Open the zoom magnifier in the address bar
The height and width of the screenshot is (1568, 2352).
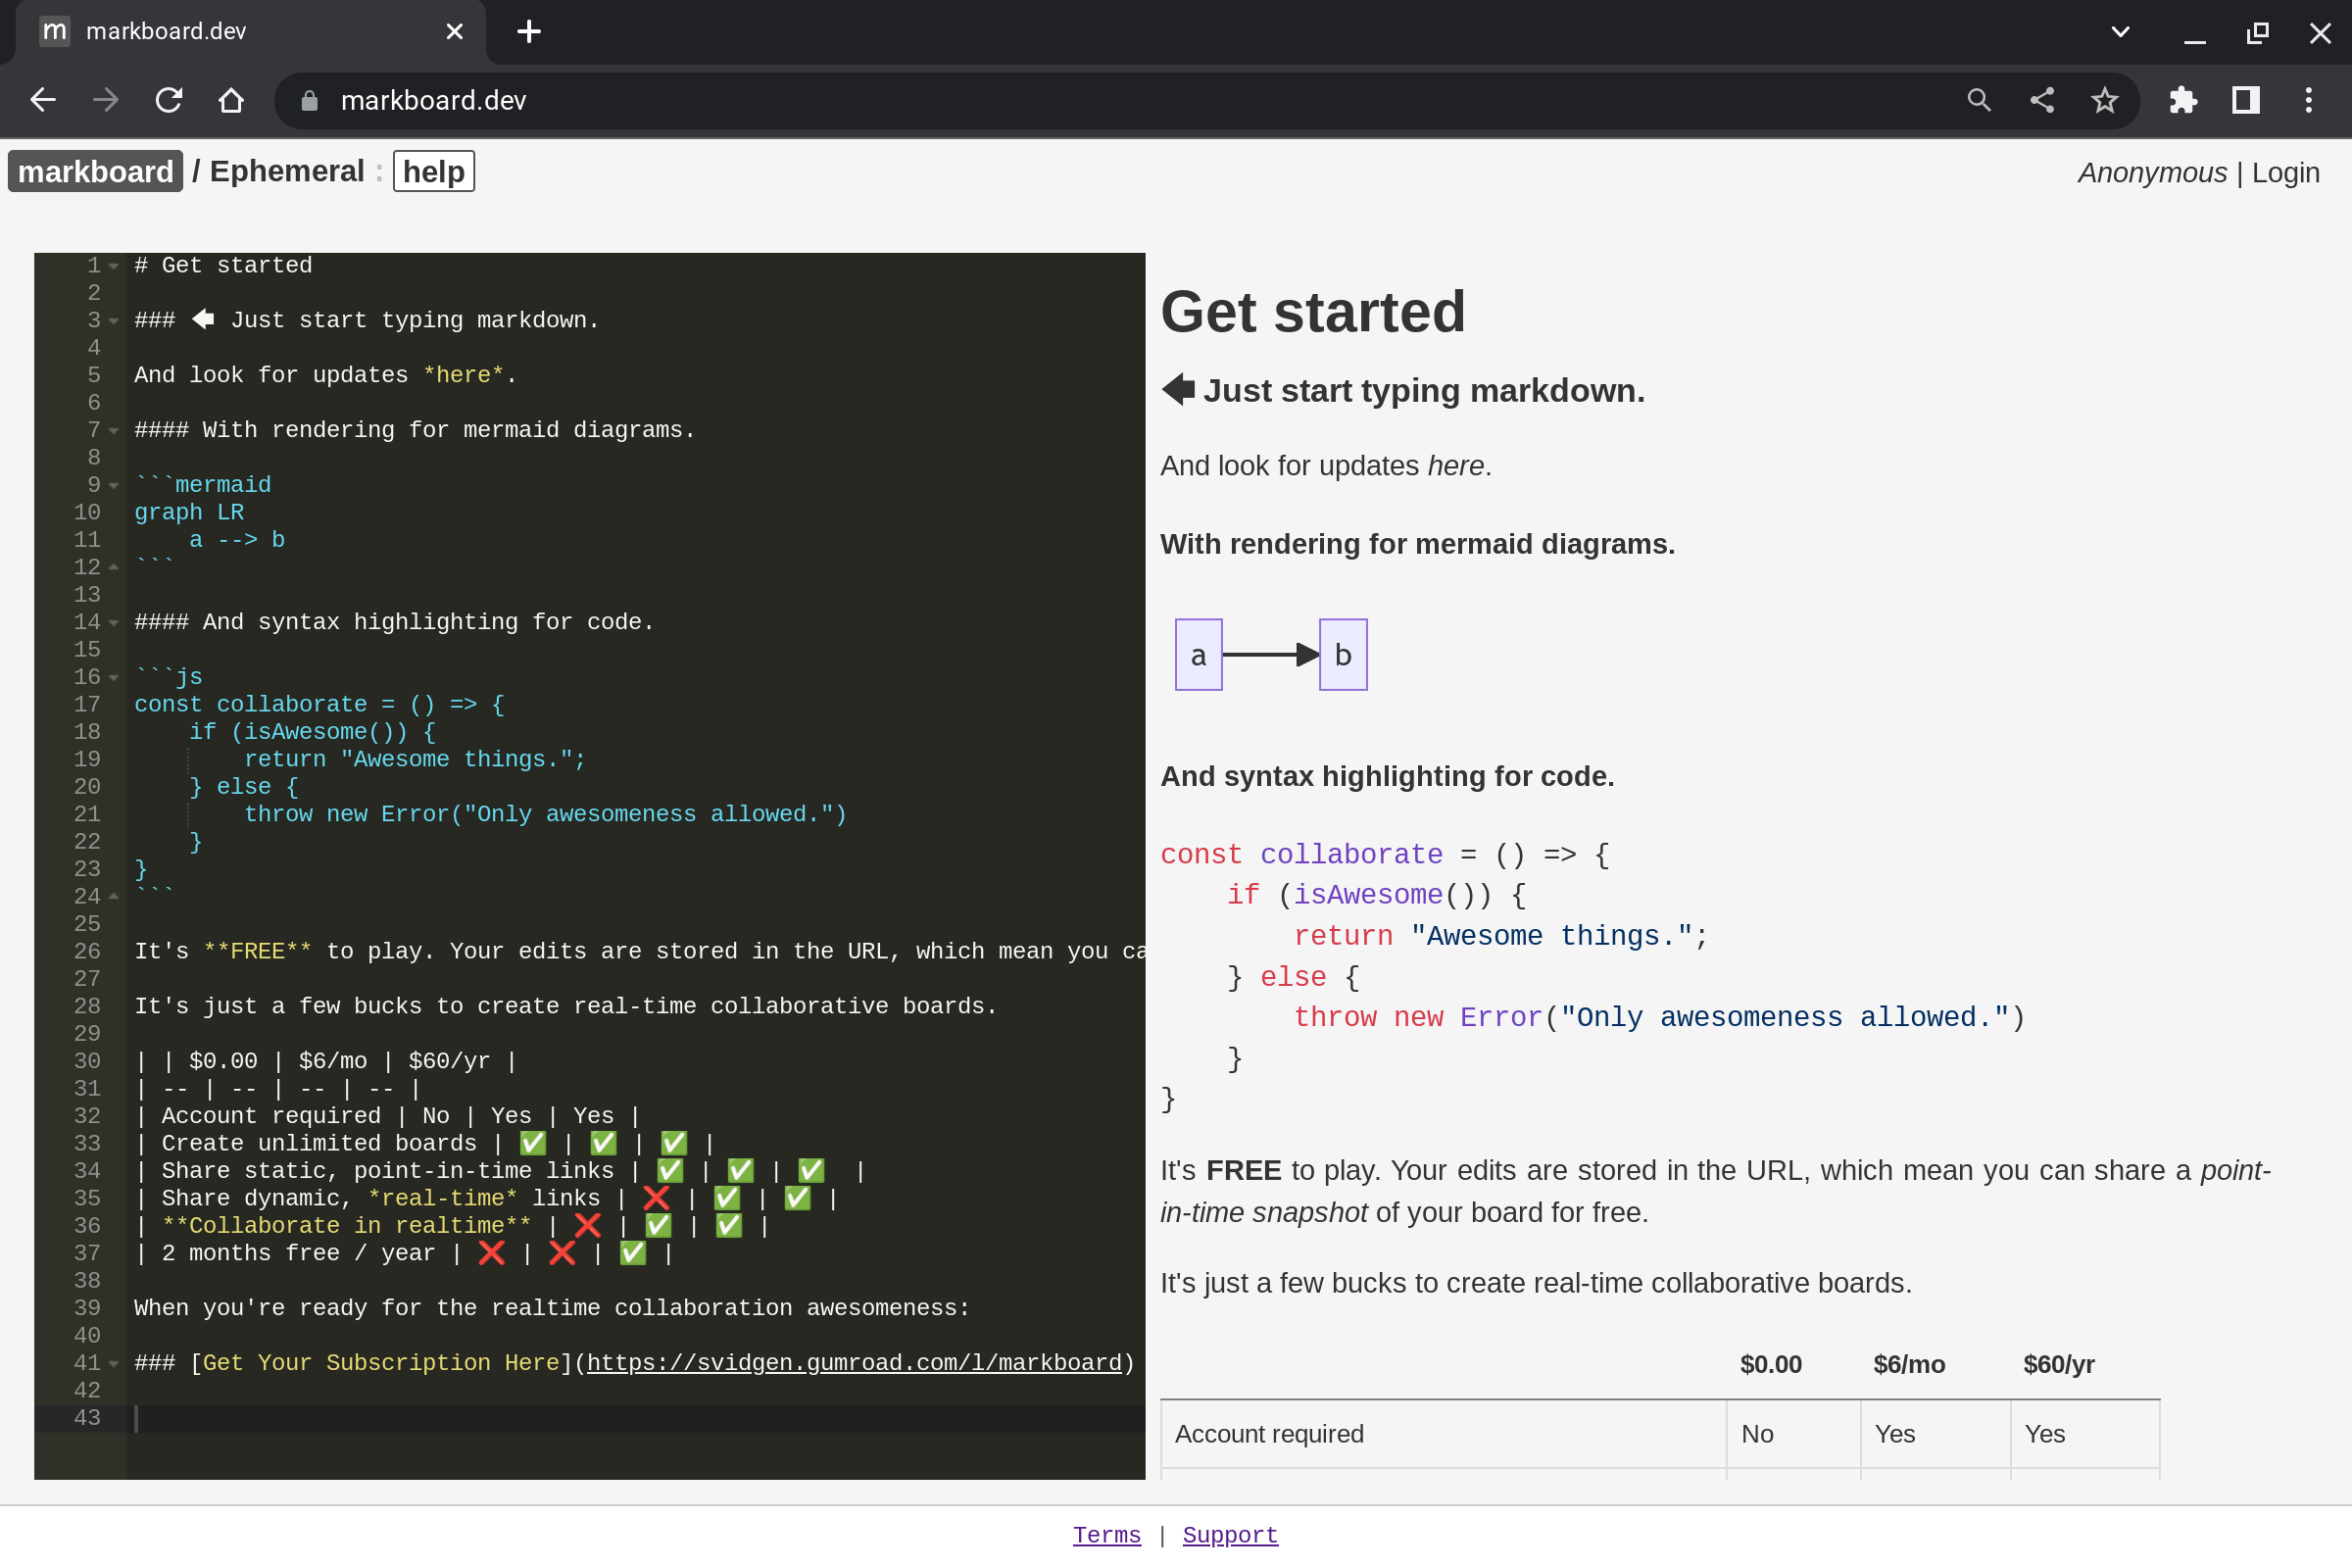[1979, 100]
